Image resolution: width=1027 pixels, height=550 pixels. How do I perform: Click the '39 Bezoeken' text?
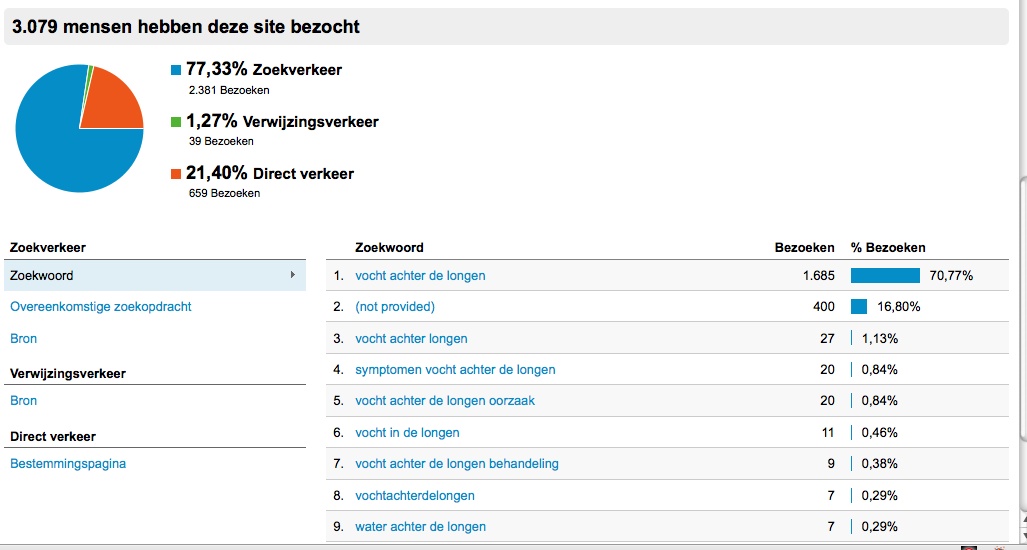[221, 141]
